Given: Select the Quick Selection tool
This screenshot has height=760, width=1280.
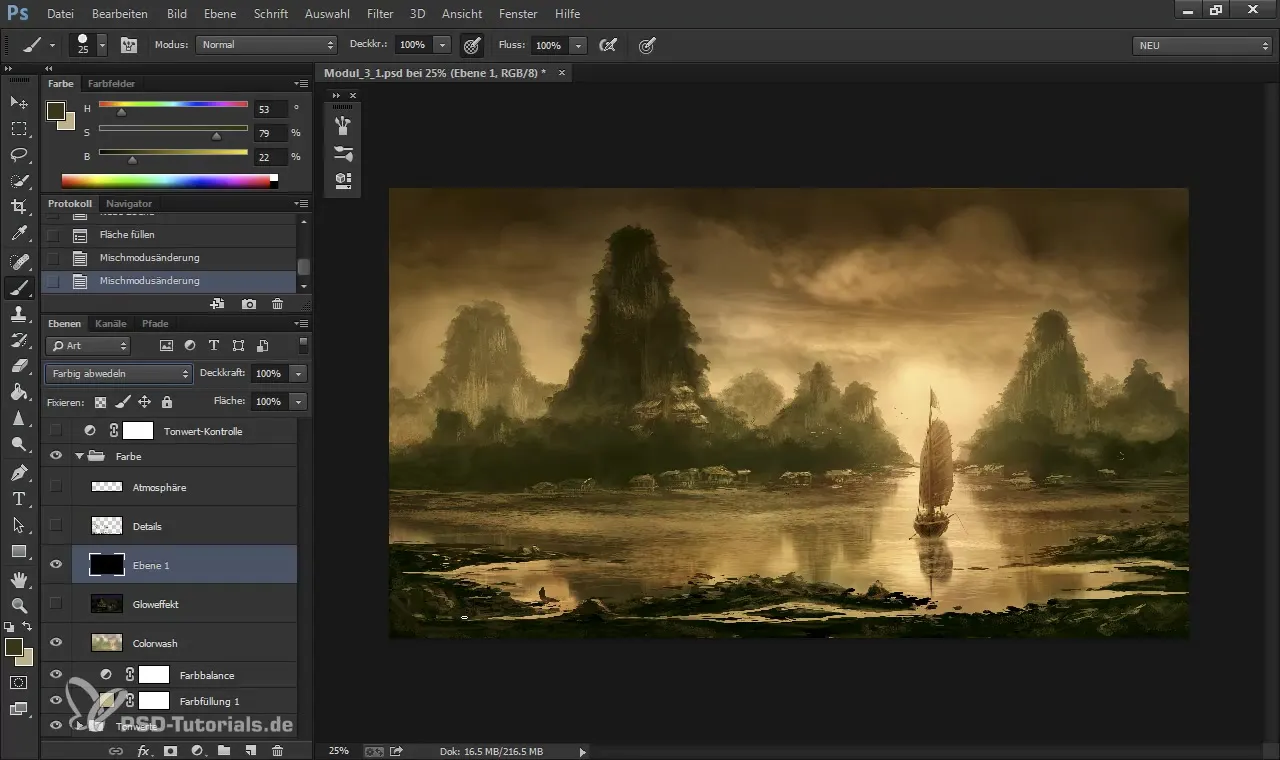Looking at the screenshot, I should pos(19,181).
